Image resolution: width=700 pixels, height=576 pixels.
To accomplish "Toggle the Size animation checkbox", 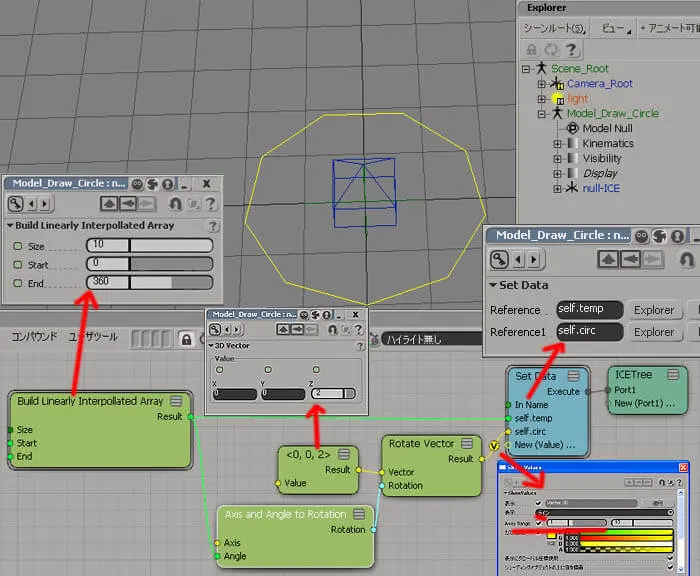I will pyautogui.click(x=18, y=246).
